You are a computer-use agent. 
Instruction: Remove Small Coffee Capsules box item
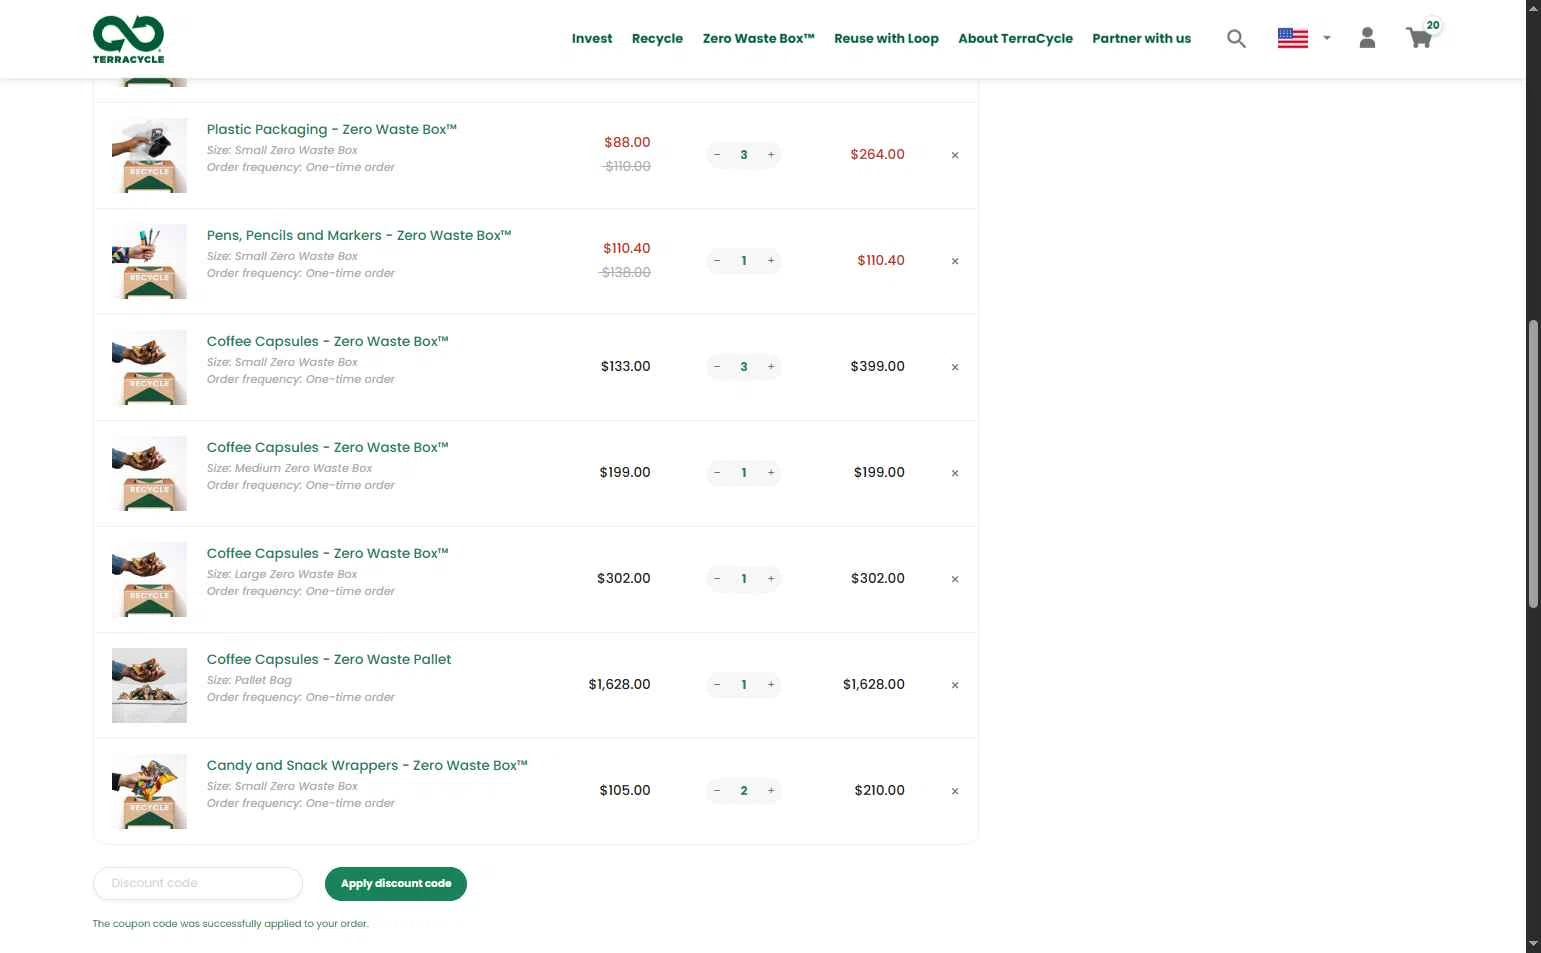[x=955, y=367]
